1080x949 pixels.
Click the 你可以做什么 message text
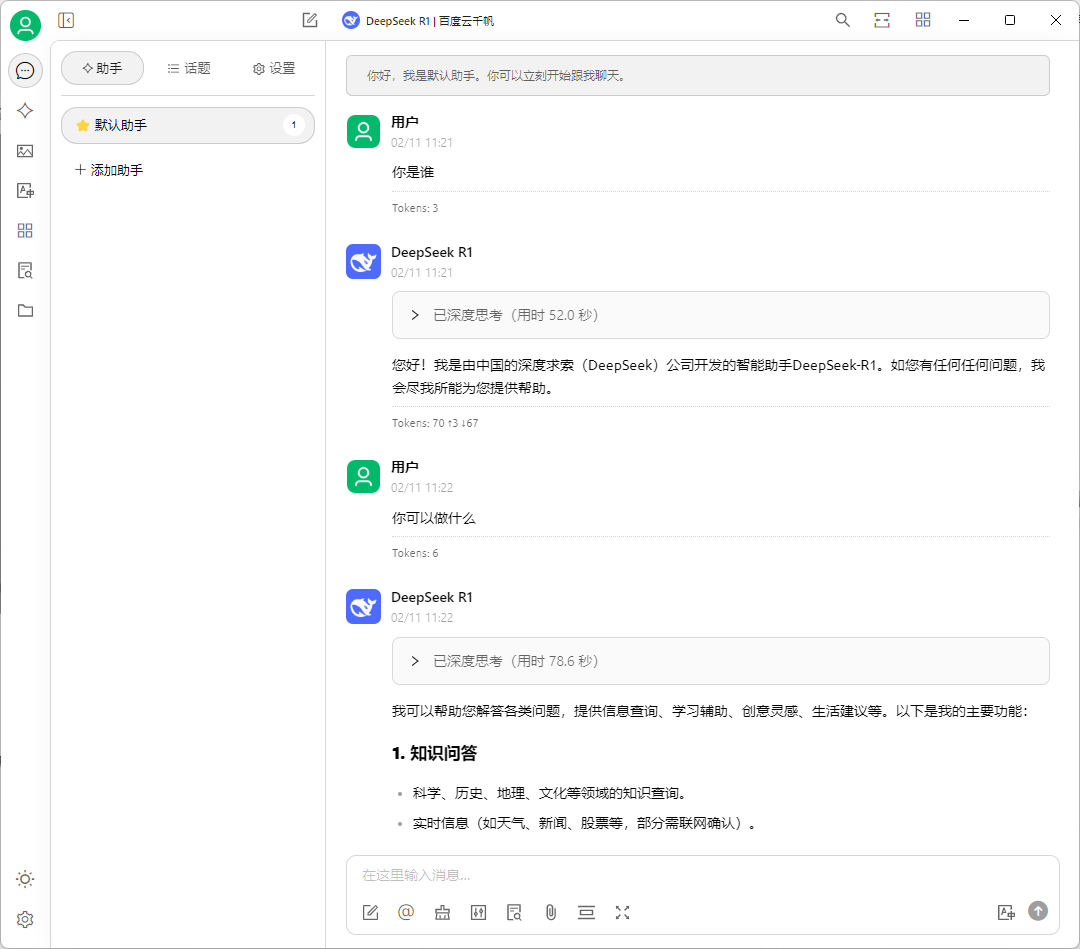[434, 518]
